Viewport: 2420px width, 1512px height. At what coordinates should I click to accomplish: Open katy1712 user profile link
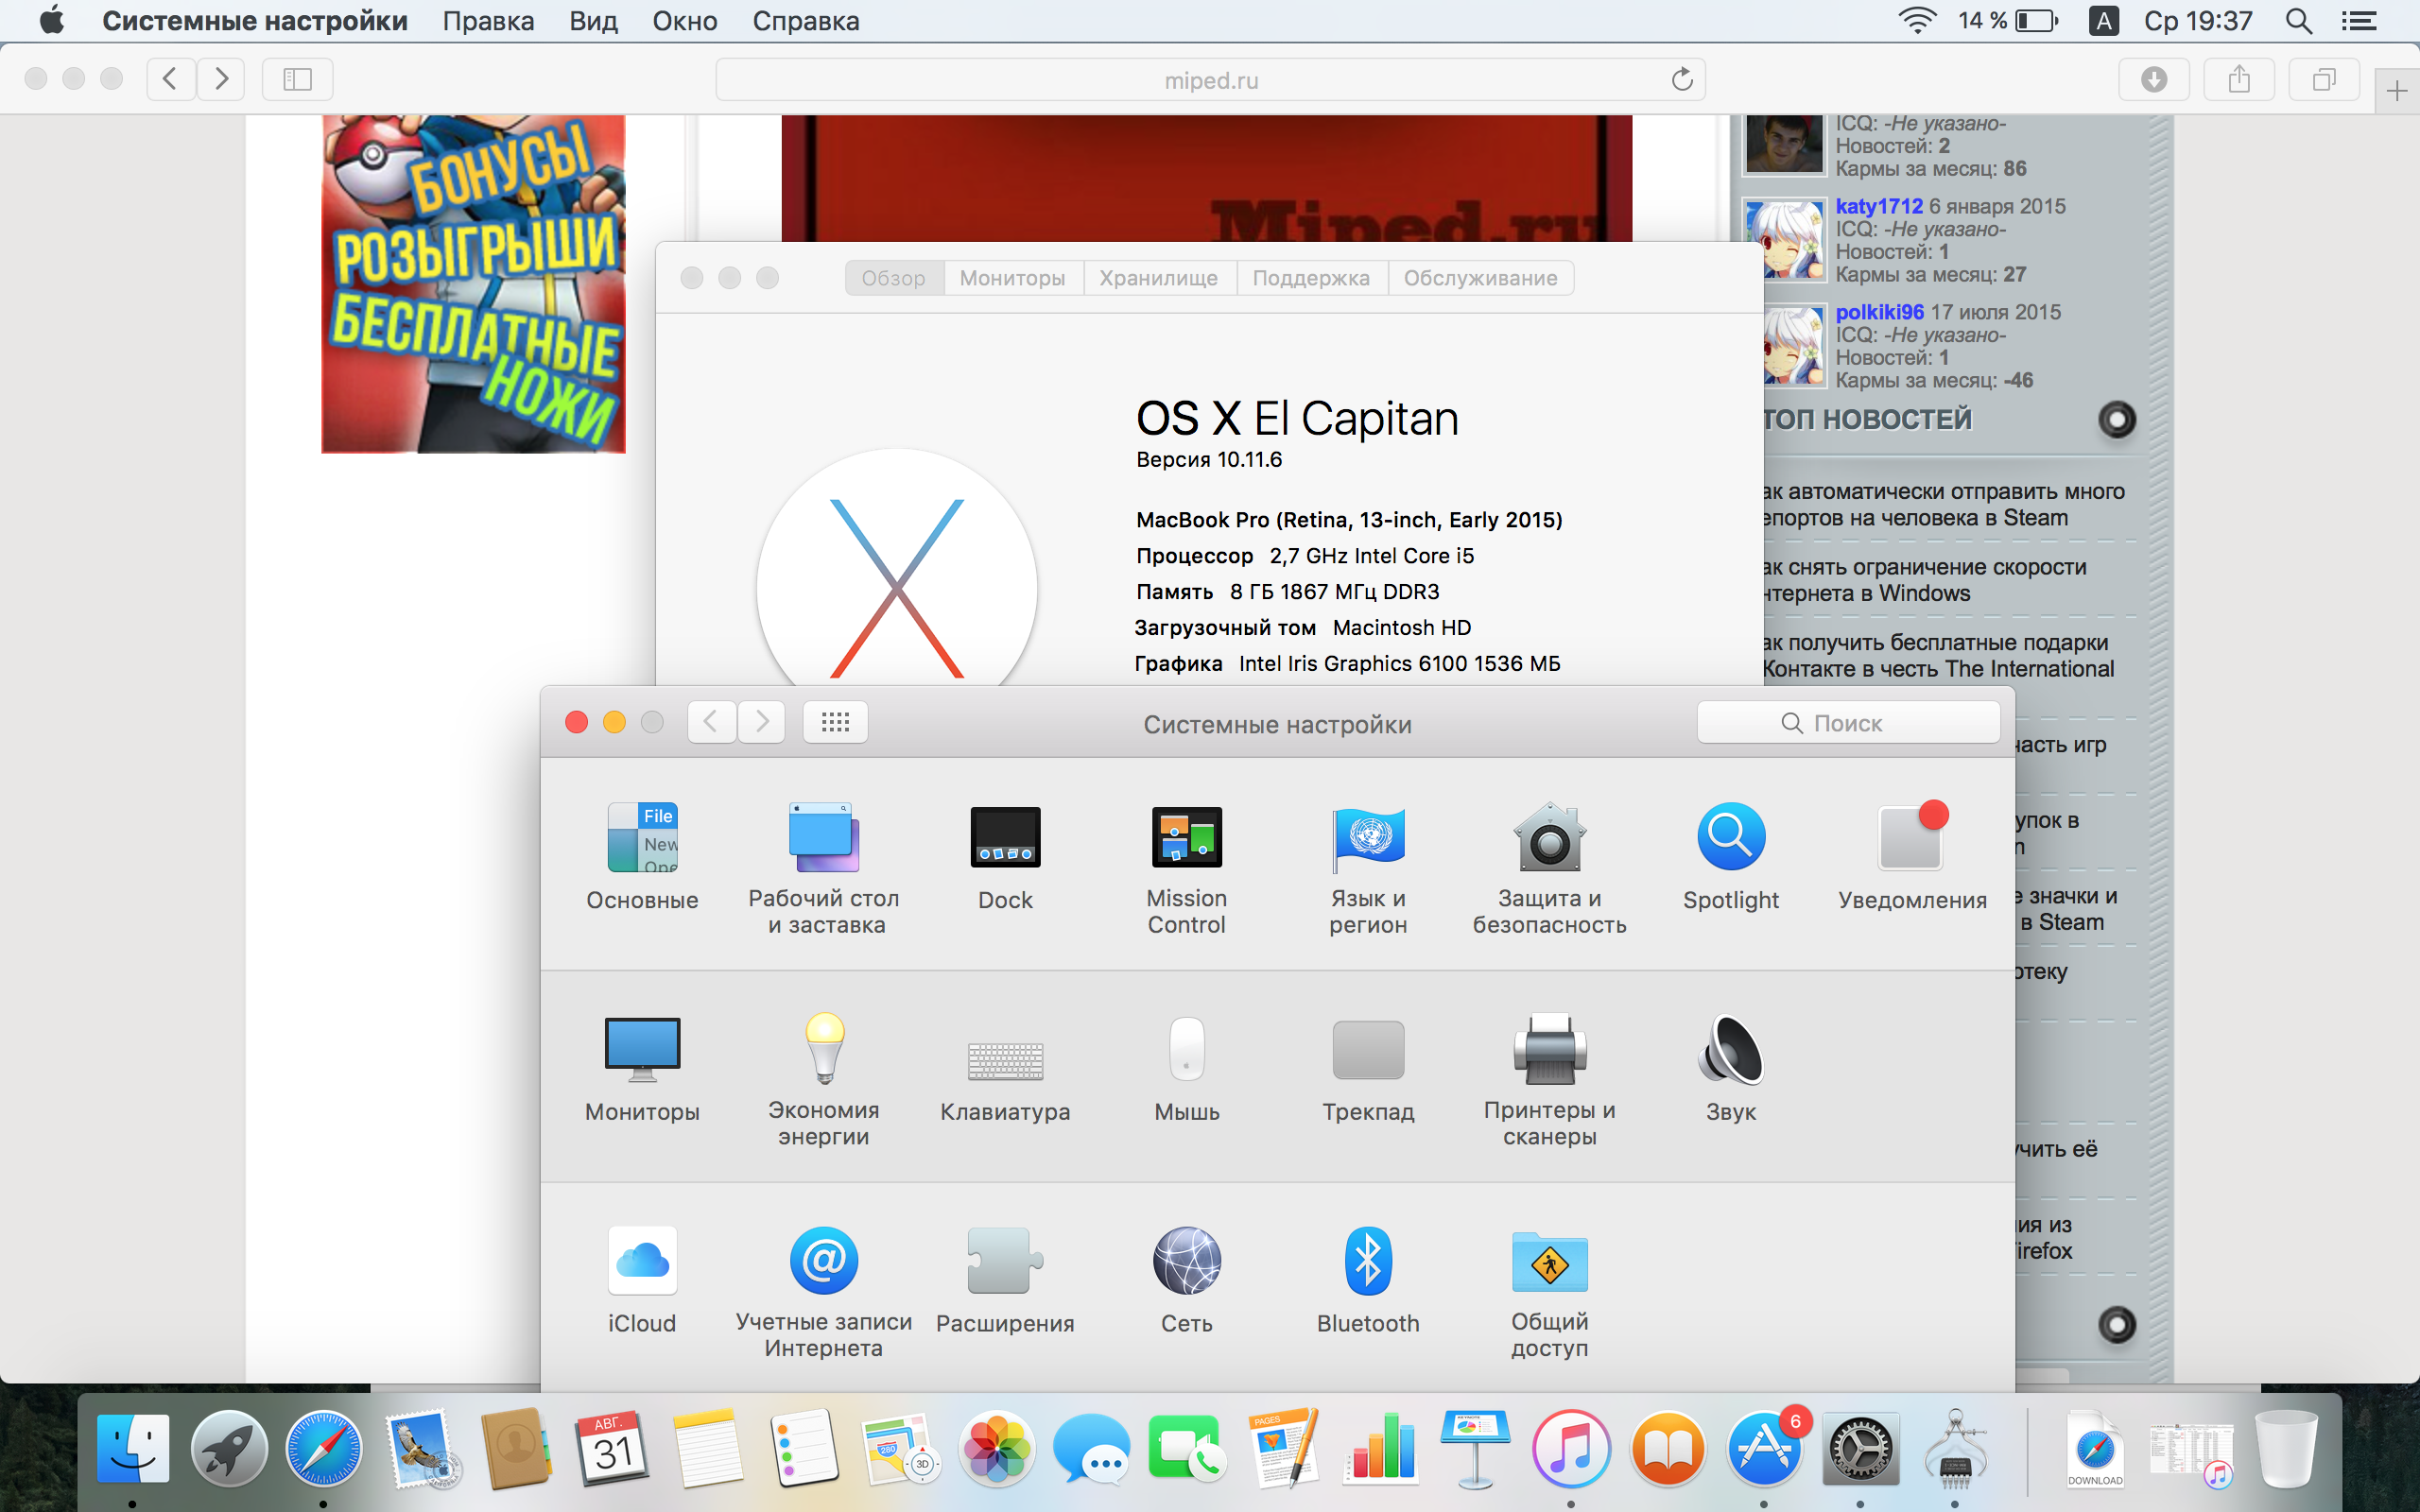coord(1879,206)
